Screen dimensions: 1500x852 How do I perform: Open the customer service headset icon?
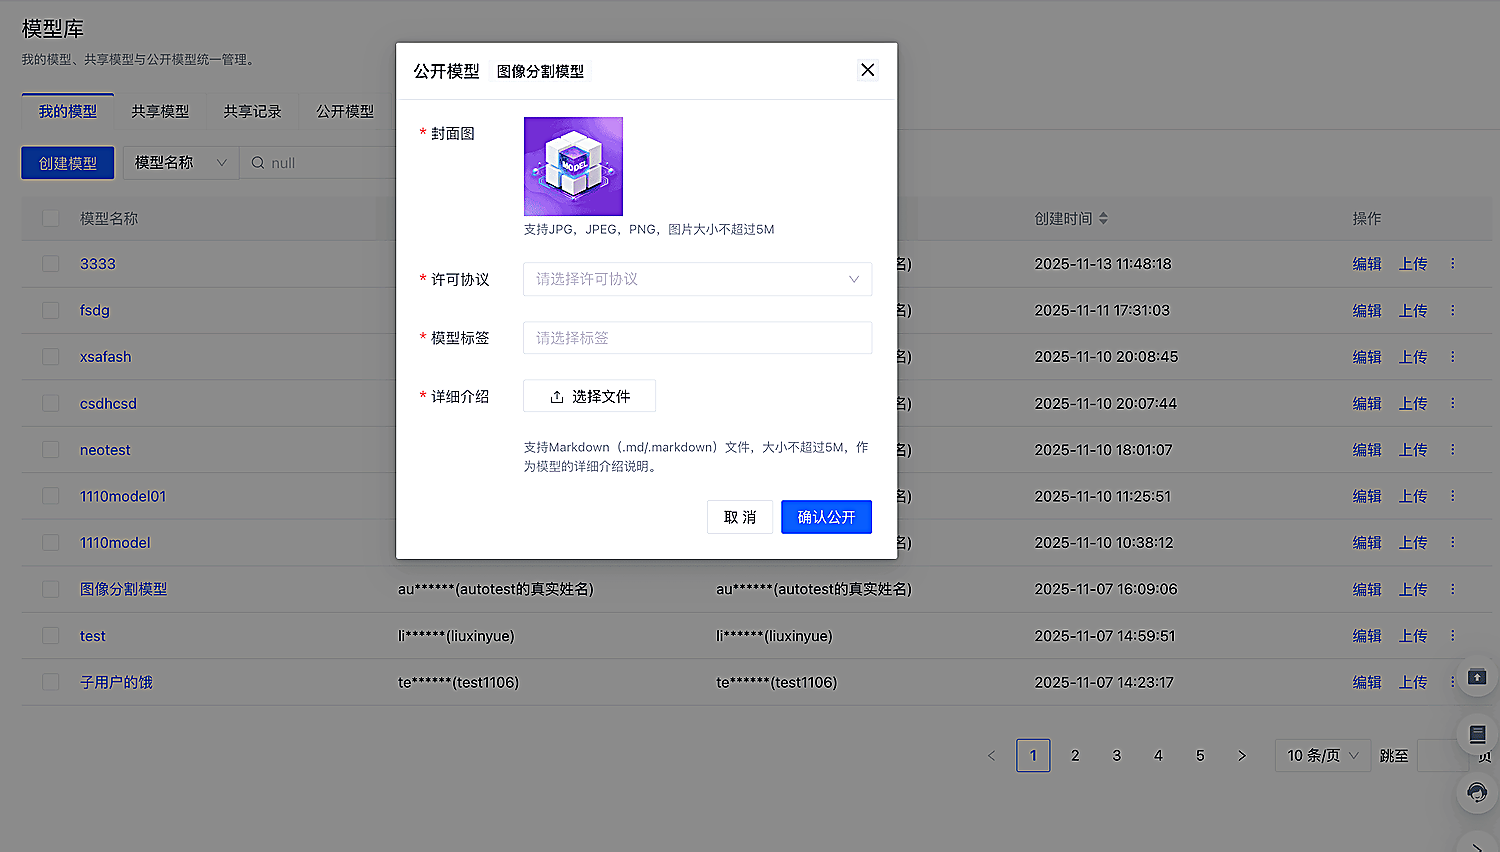tap(1477, 793)
